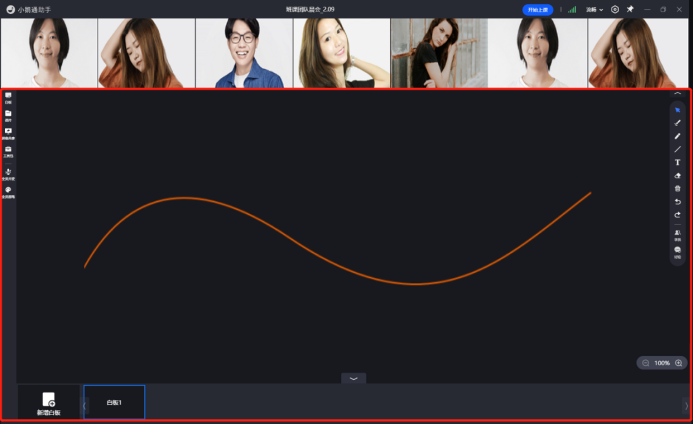693x425 pixels.
Task: Click the pin window icon in title bar
Action: pos(630,9)
